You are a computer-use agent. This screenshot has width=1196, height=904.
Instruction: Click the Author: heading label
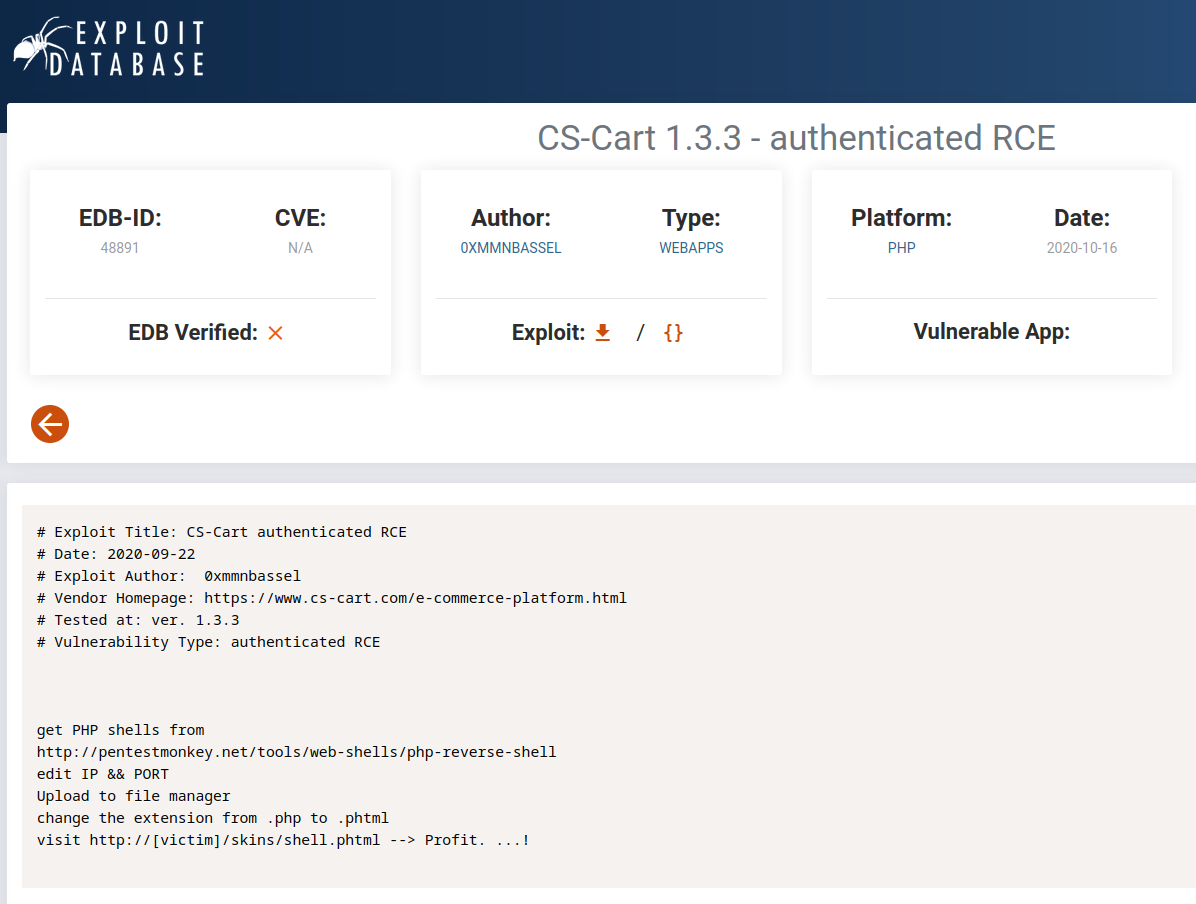coord(510,217)
